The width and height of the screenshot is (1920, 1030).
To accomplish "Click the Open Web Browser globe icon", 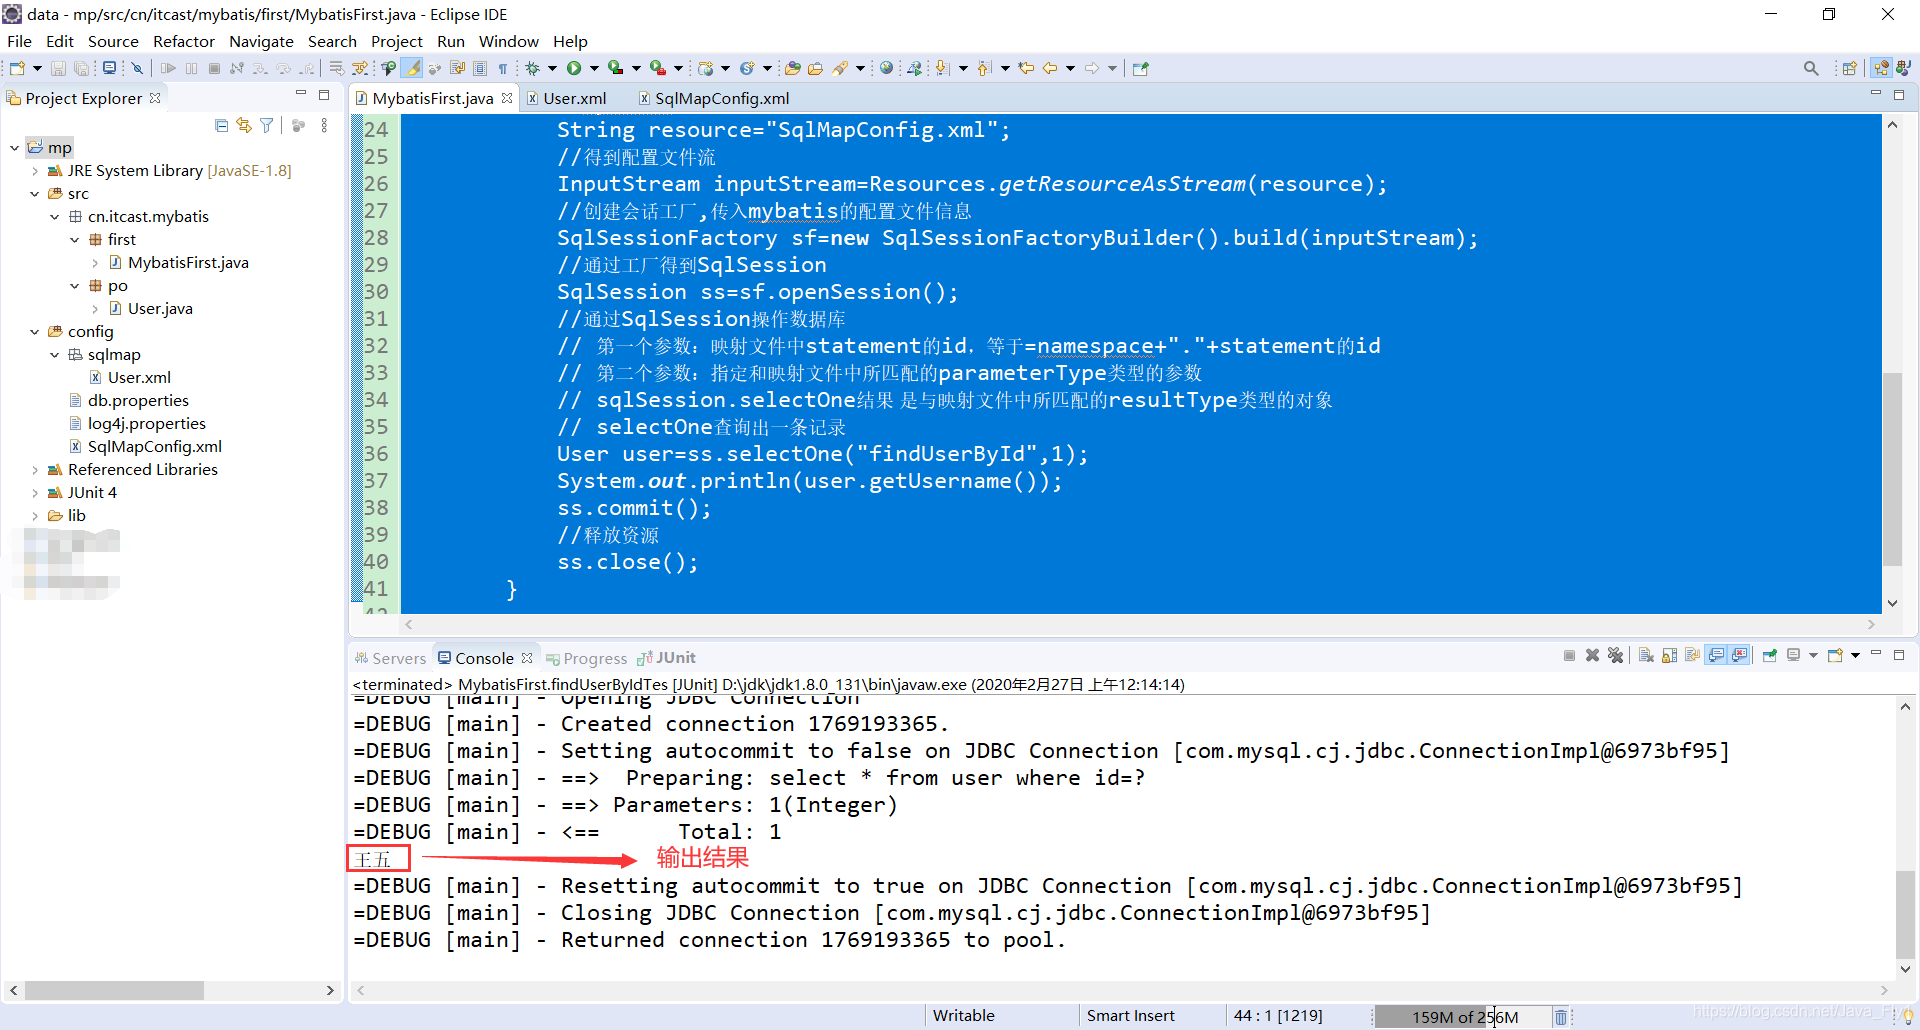I will pos(886,68).
